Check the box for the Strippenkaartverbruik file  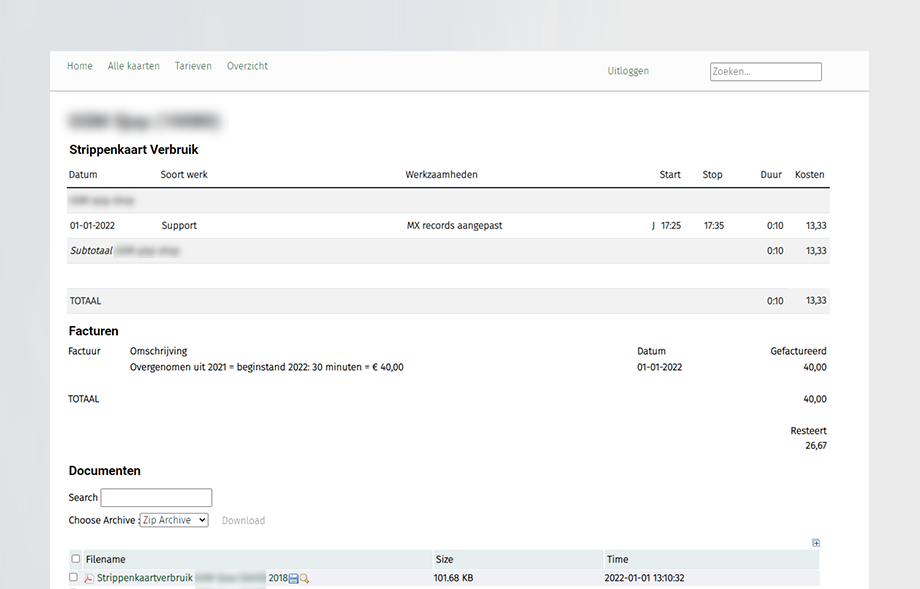click(73, 578)
